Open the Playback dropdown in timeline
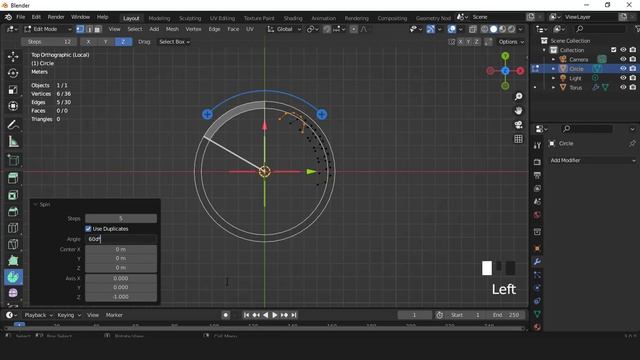Image resolution: width=640 pixels, height=360 pixels. pos(39,315)
